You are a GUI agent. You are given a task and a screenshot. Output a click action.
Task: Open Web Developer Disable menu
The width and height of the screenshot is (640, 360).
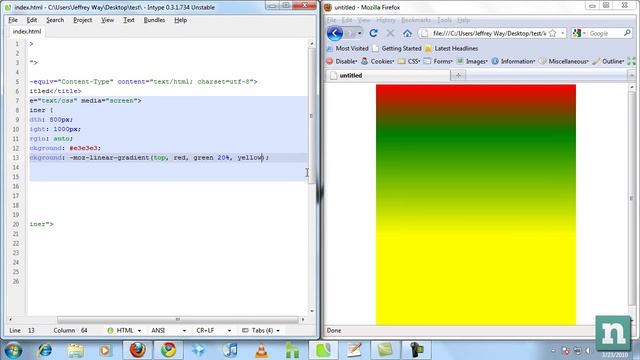342,61
